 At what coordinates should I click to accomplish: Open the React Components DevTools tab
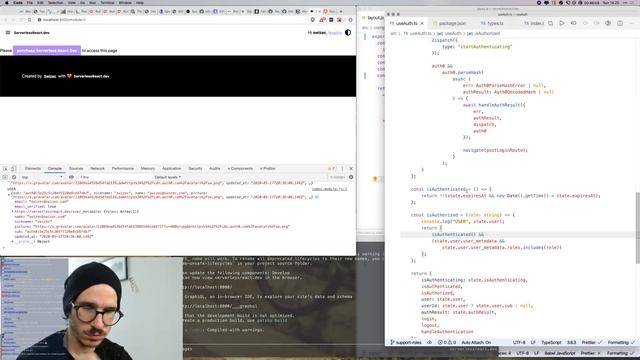click(240, 169)
